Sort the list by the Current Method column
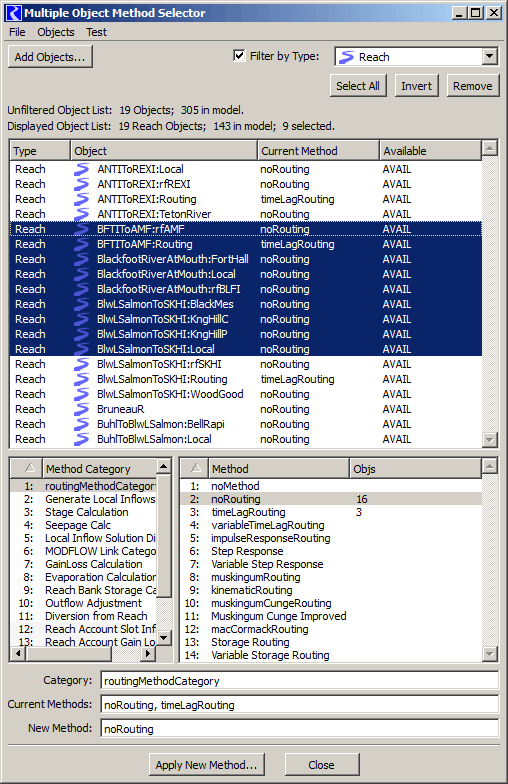The height and width of the screenshot is (784, 508). (x=318, y=150)
